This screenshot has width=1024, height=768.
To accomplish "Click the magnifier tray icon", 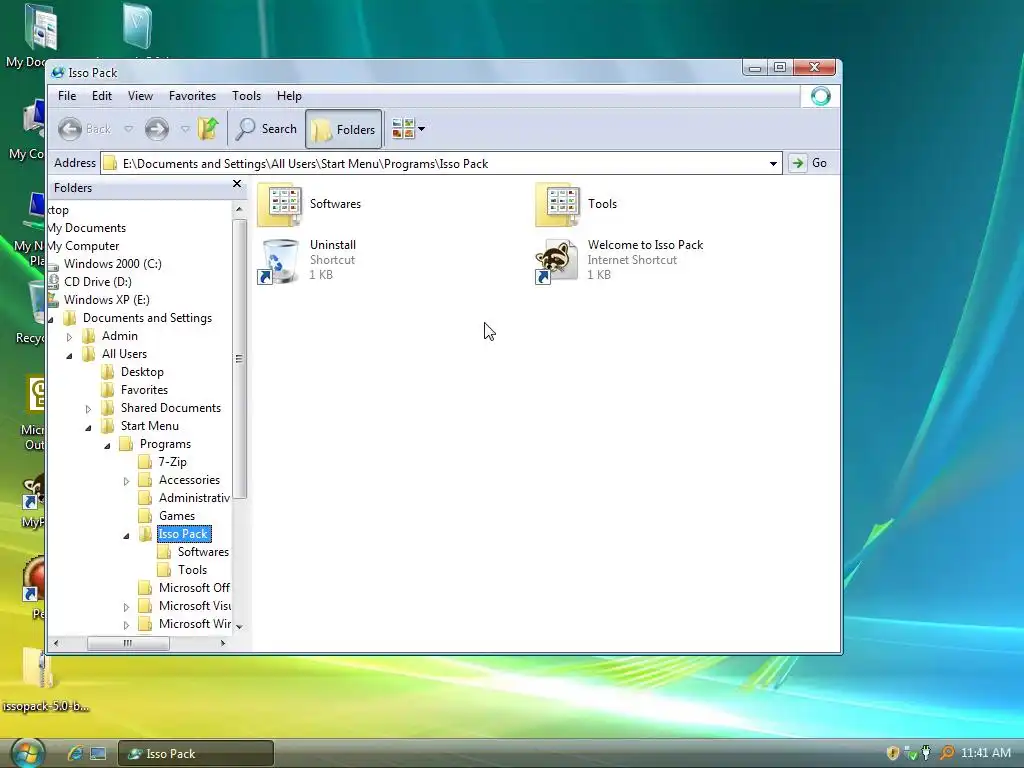I will 947,753.
